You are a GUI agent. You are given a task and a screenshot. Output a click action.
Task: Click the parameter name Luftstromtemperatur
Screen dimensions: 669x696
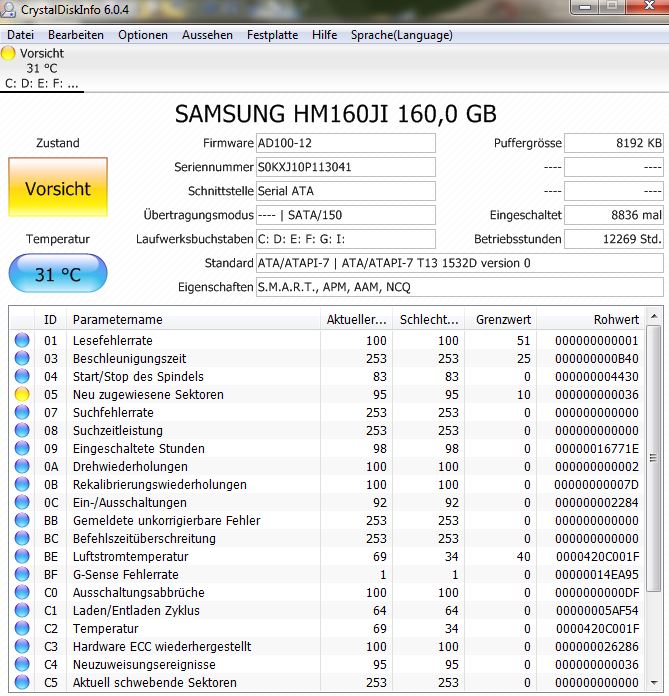point(131,556)
